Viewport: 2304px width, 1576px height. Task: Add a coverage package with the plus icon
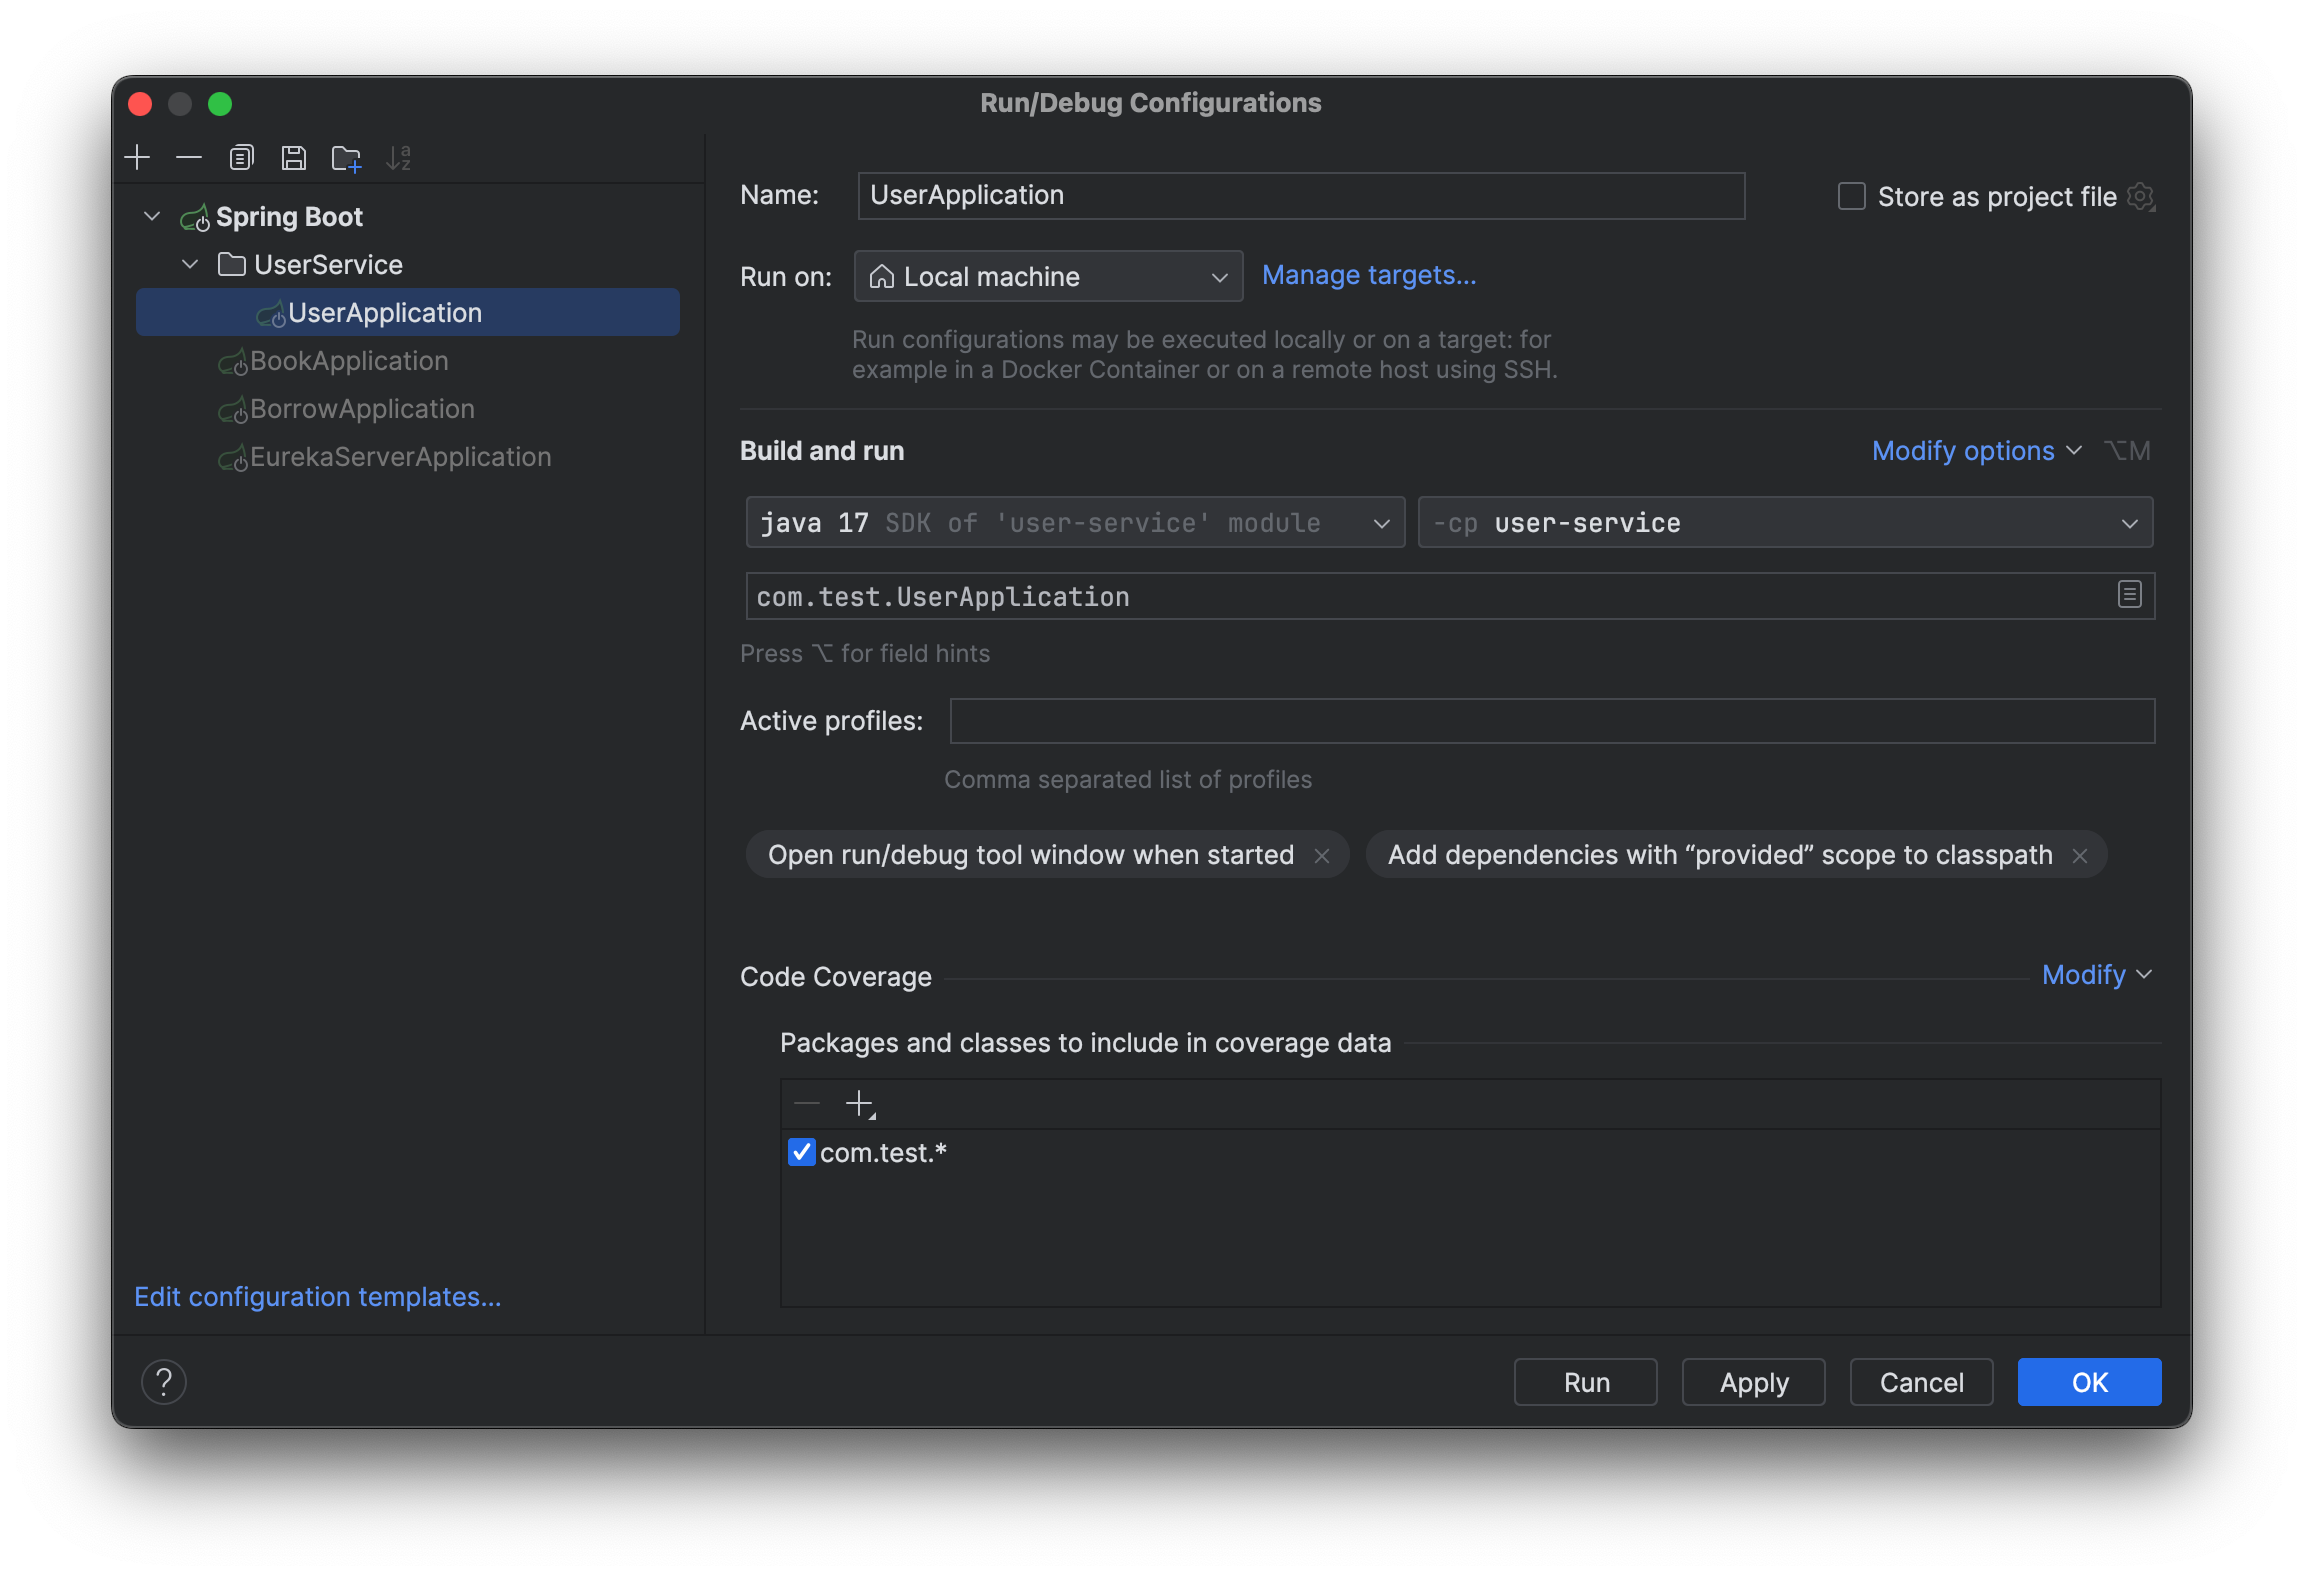(x=858, y=1103)
